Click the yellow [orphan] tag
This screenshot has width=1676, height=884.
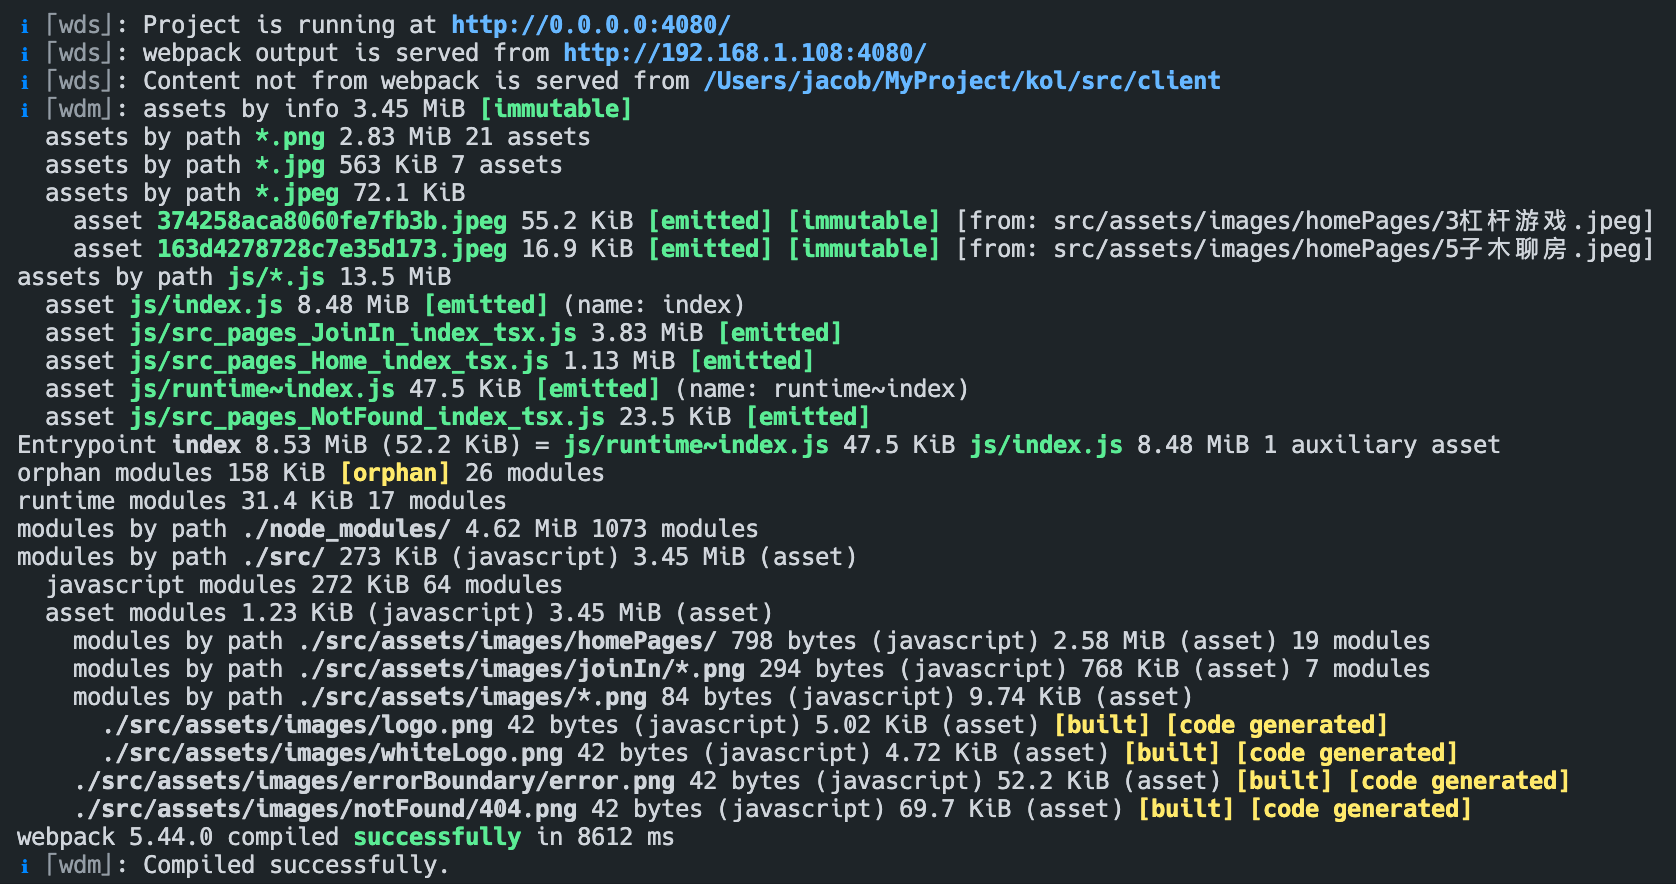(395, 473)
